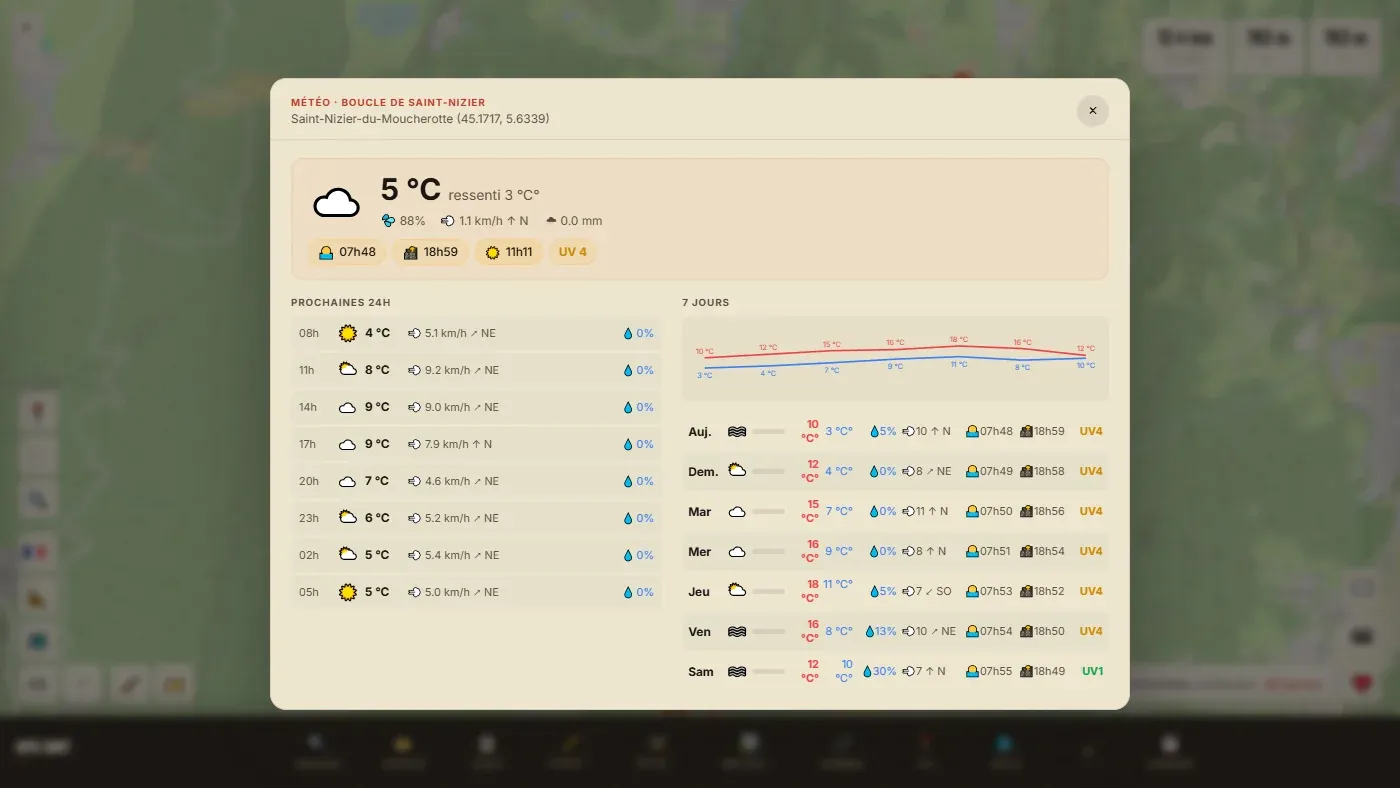Select the Auj. daily forecast row
The width and height of the screenshot is (1400, 788).
[x=895, y=432]
